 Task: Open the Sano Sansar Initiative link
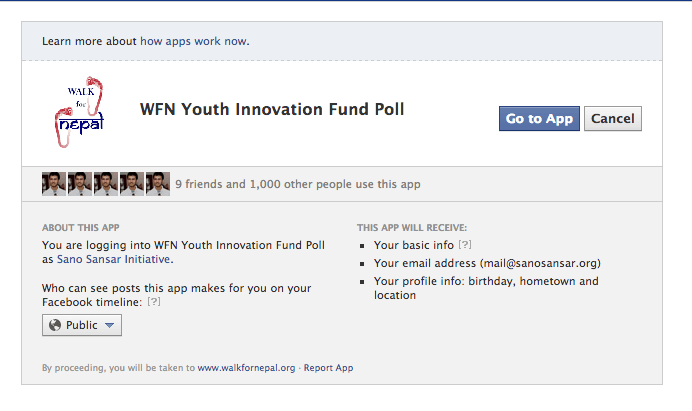click(115, 259)
